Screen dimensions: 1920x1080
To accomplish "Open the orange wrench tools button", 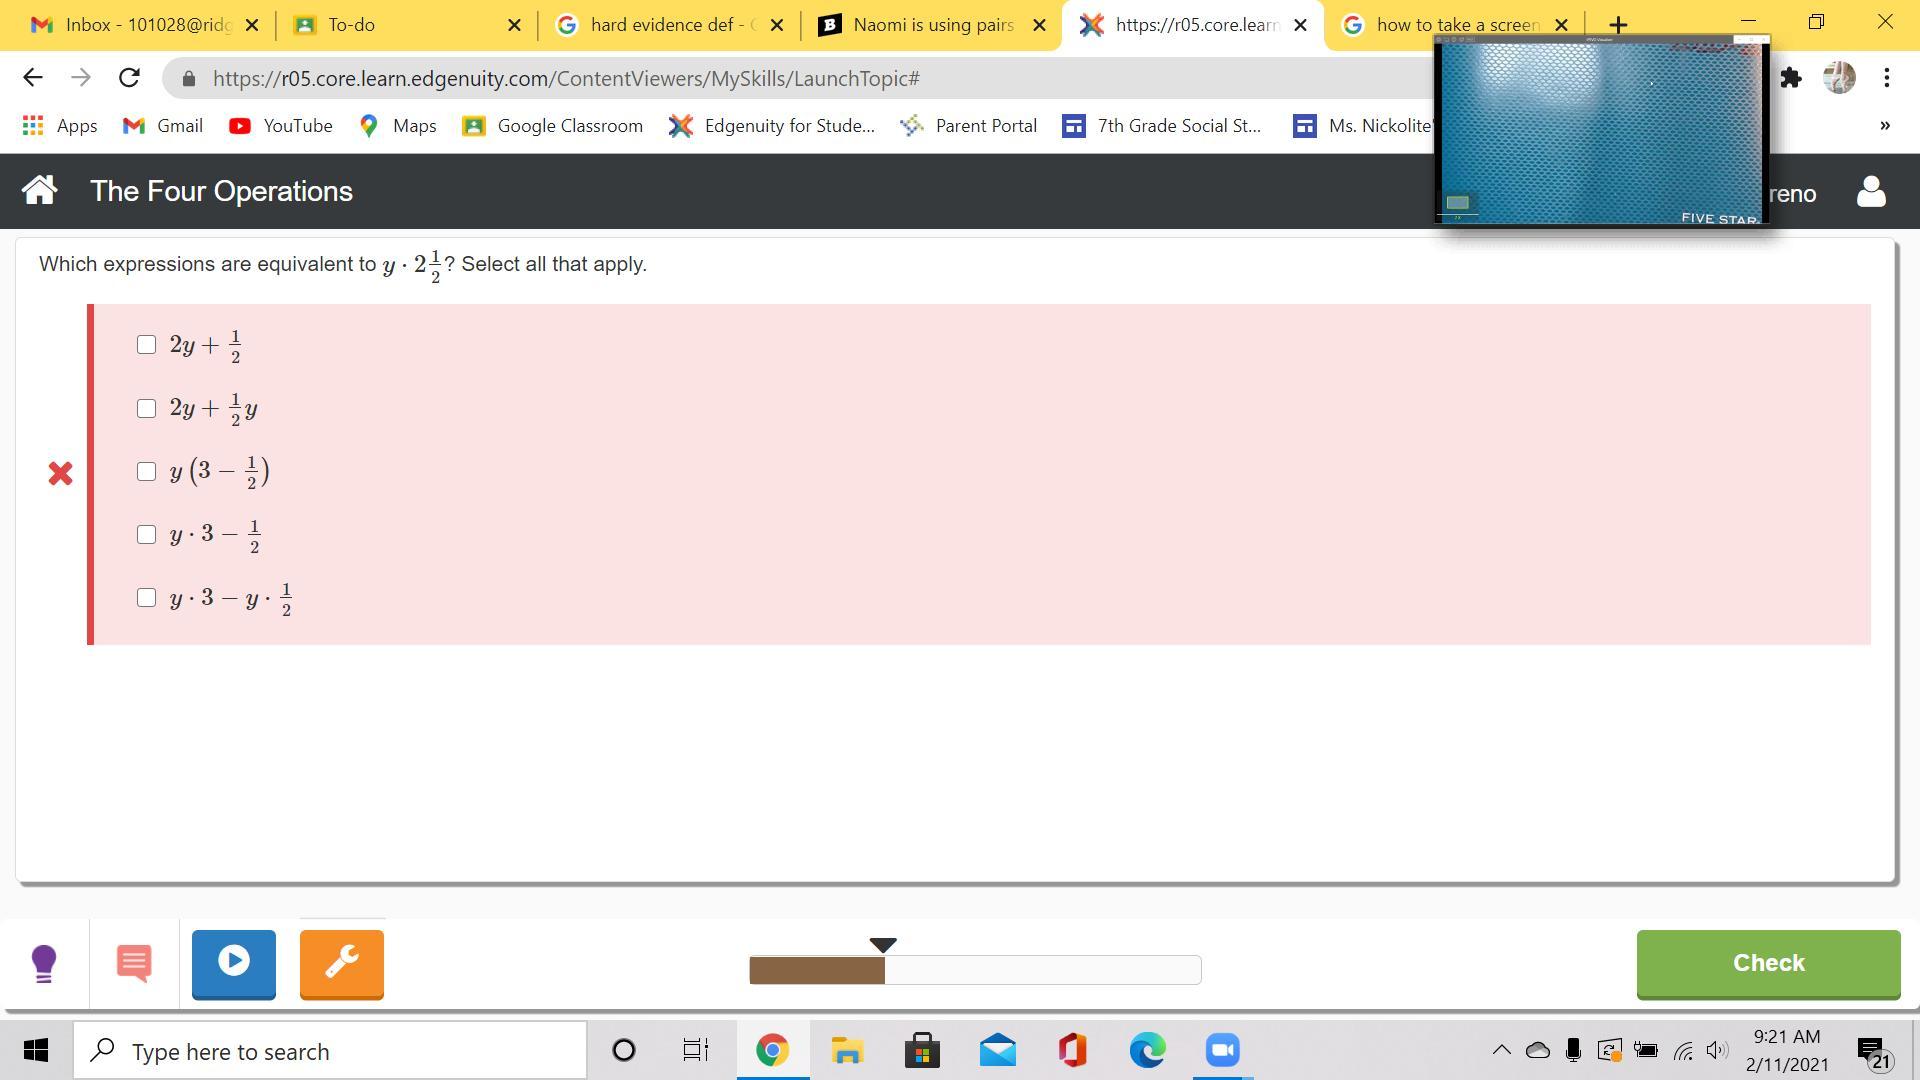I will (341, 964).
